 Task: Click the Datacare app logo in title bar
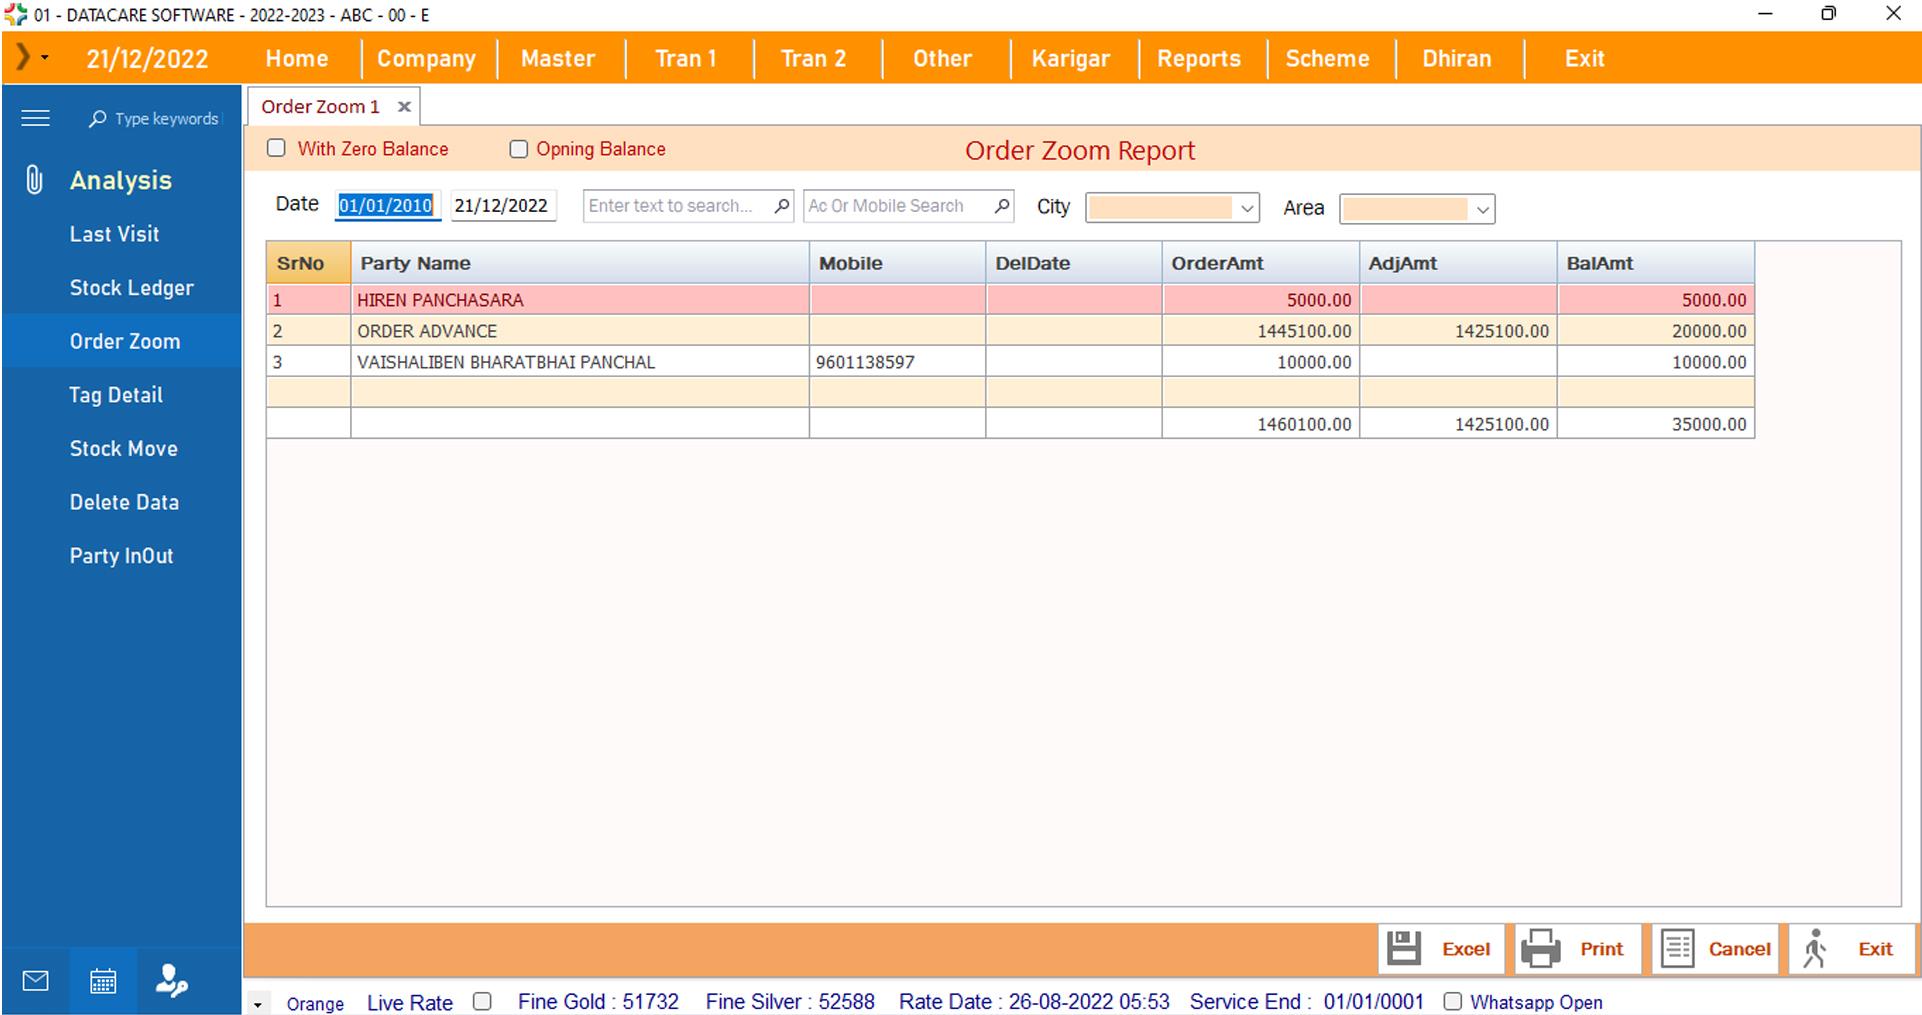tap(15, 14)
